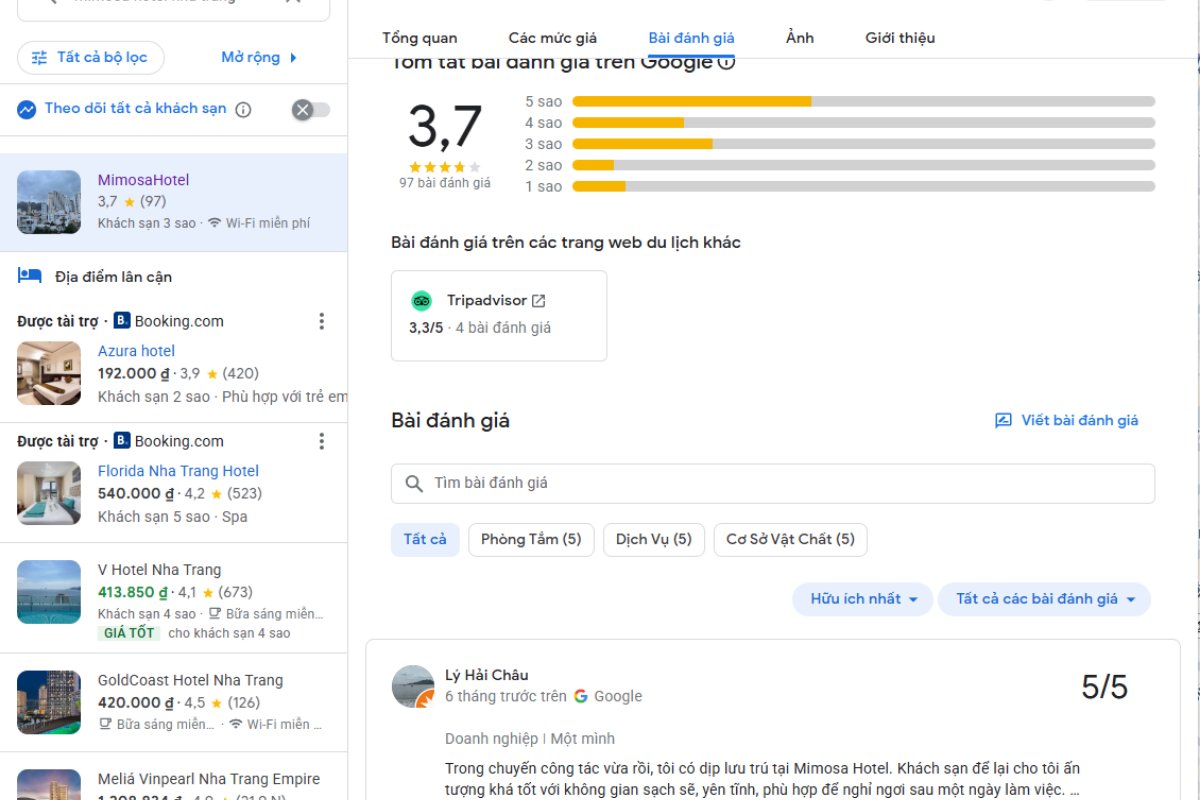Click the info icon beside hotel tracking option
Viewport: 1200px width, 800px height.
coord(243,109)
